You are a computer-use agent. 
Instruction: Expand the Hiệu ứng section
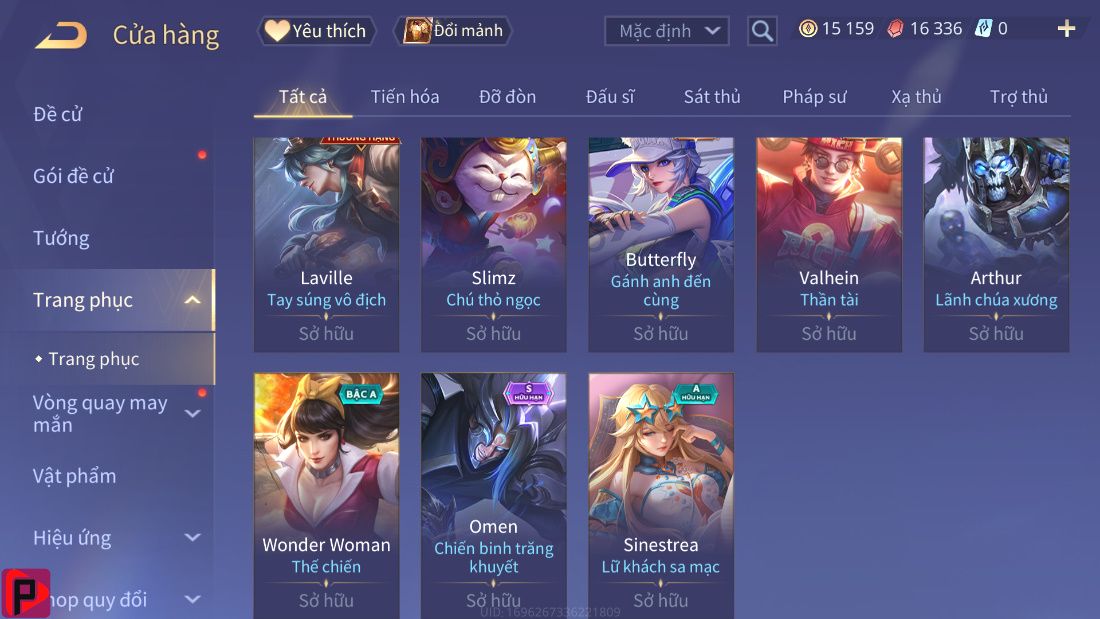tap(192, 538)
